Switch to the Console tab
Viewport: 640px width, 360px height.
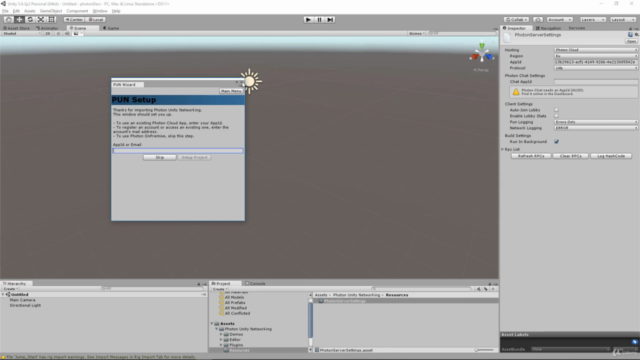pyautogui.click(x=255, y=283)
